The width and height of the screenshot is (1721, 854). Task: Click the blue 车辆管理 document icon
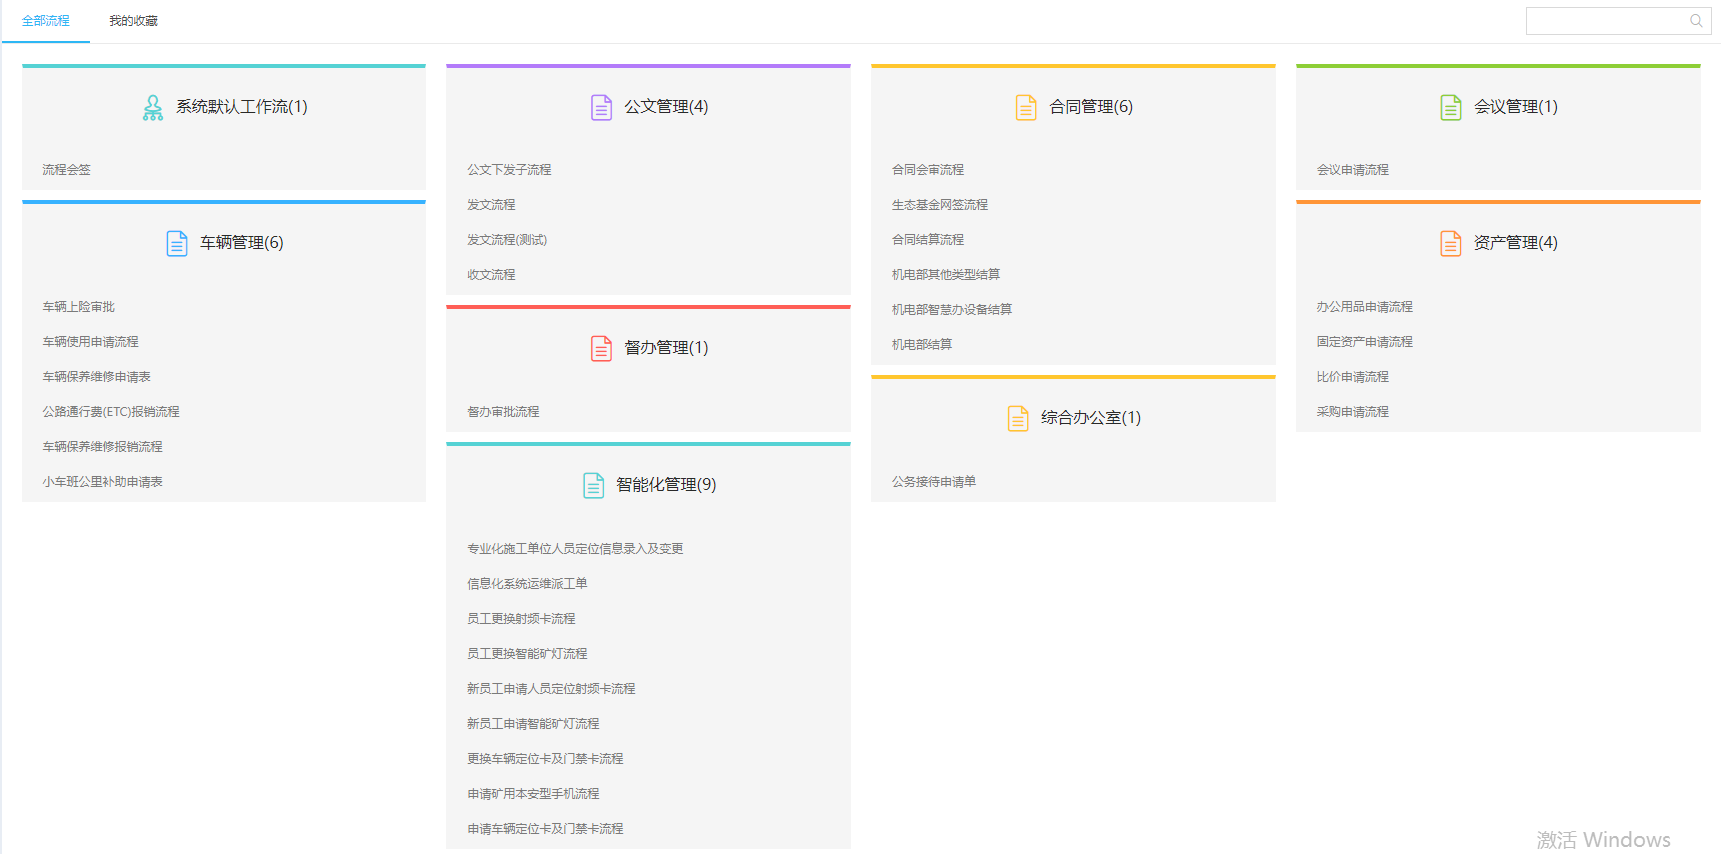tap(177, 244)
